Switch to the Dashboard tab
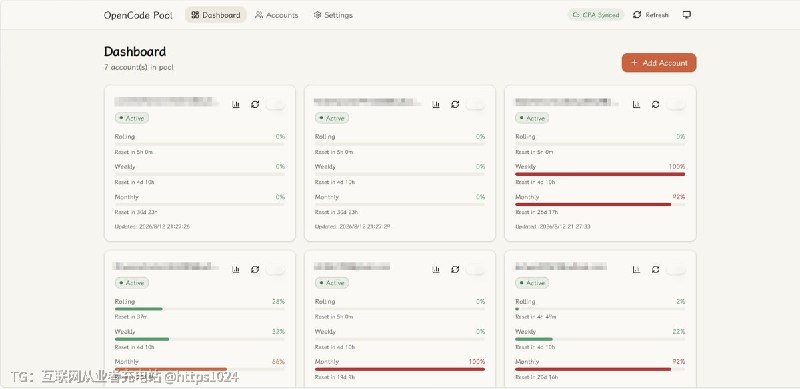 tap(216, 15)
